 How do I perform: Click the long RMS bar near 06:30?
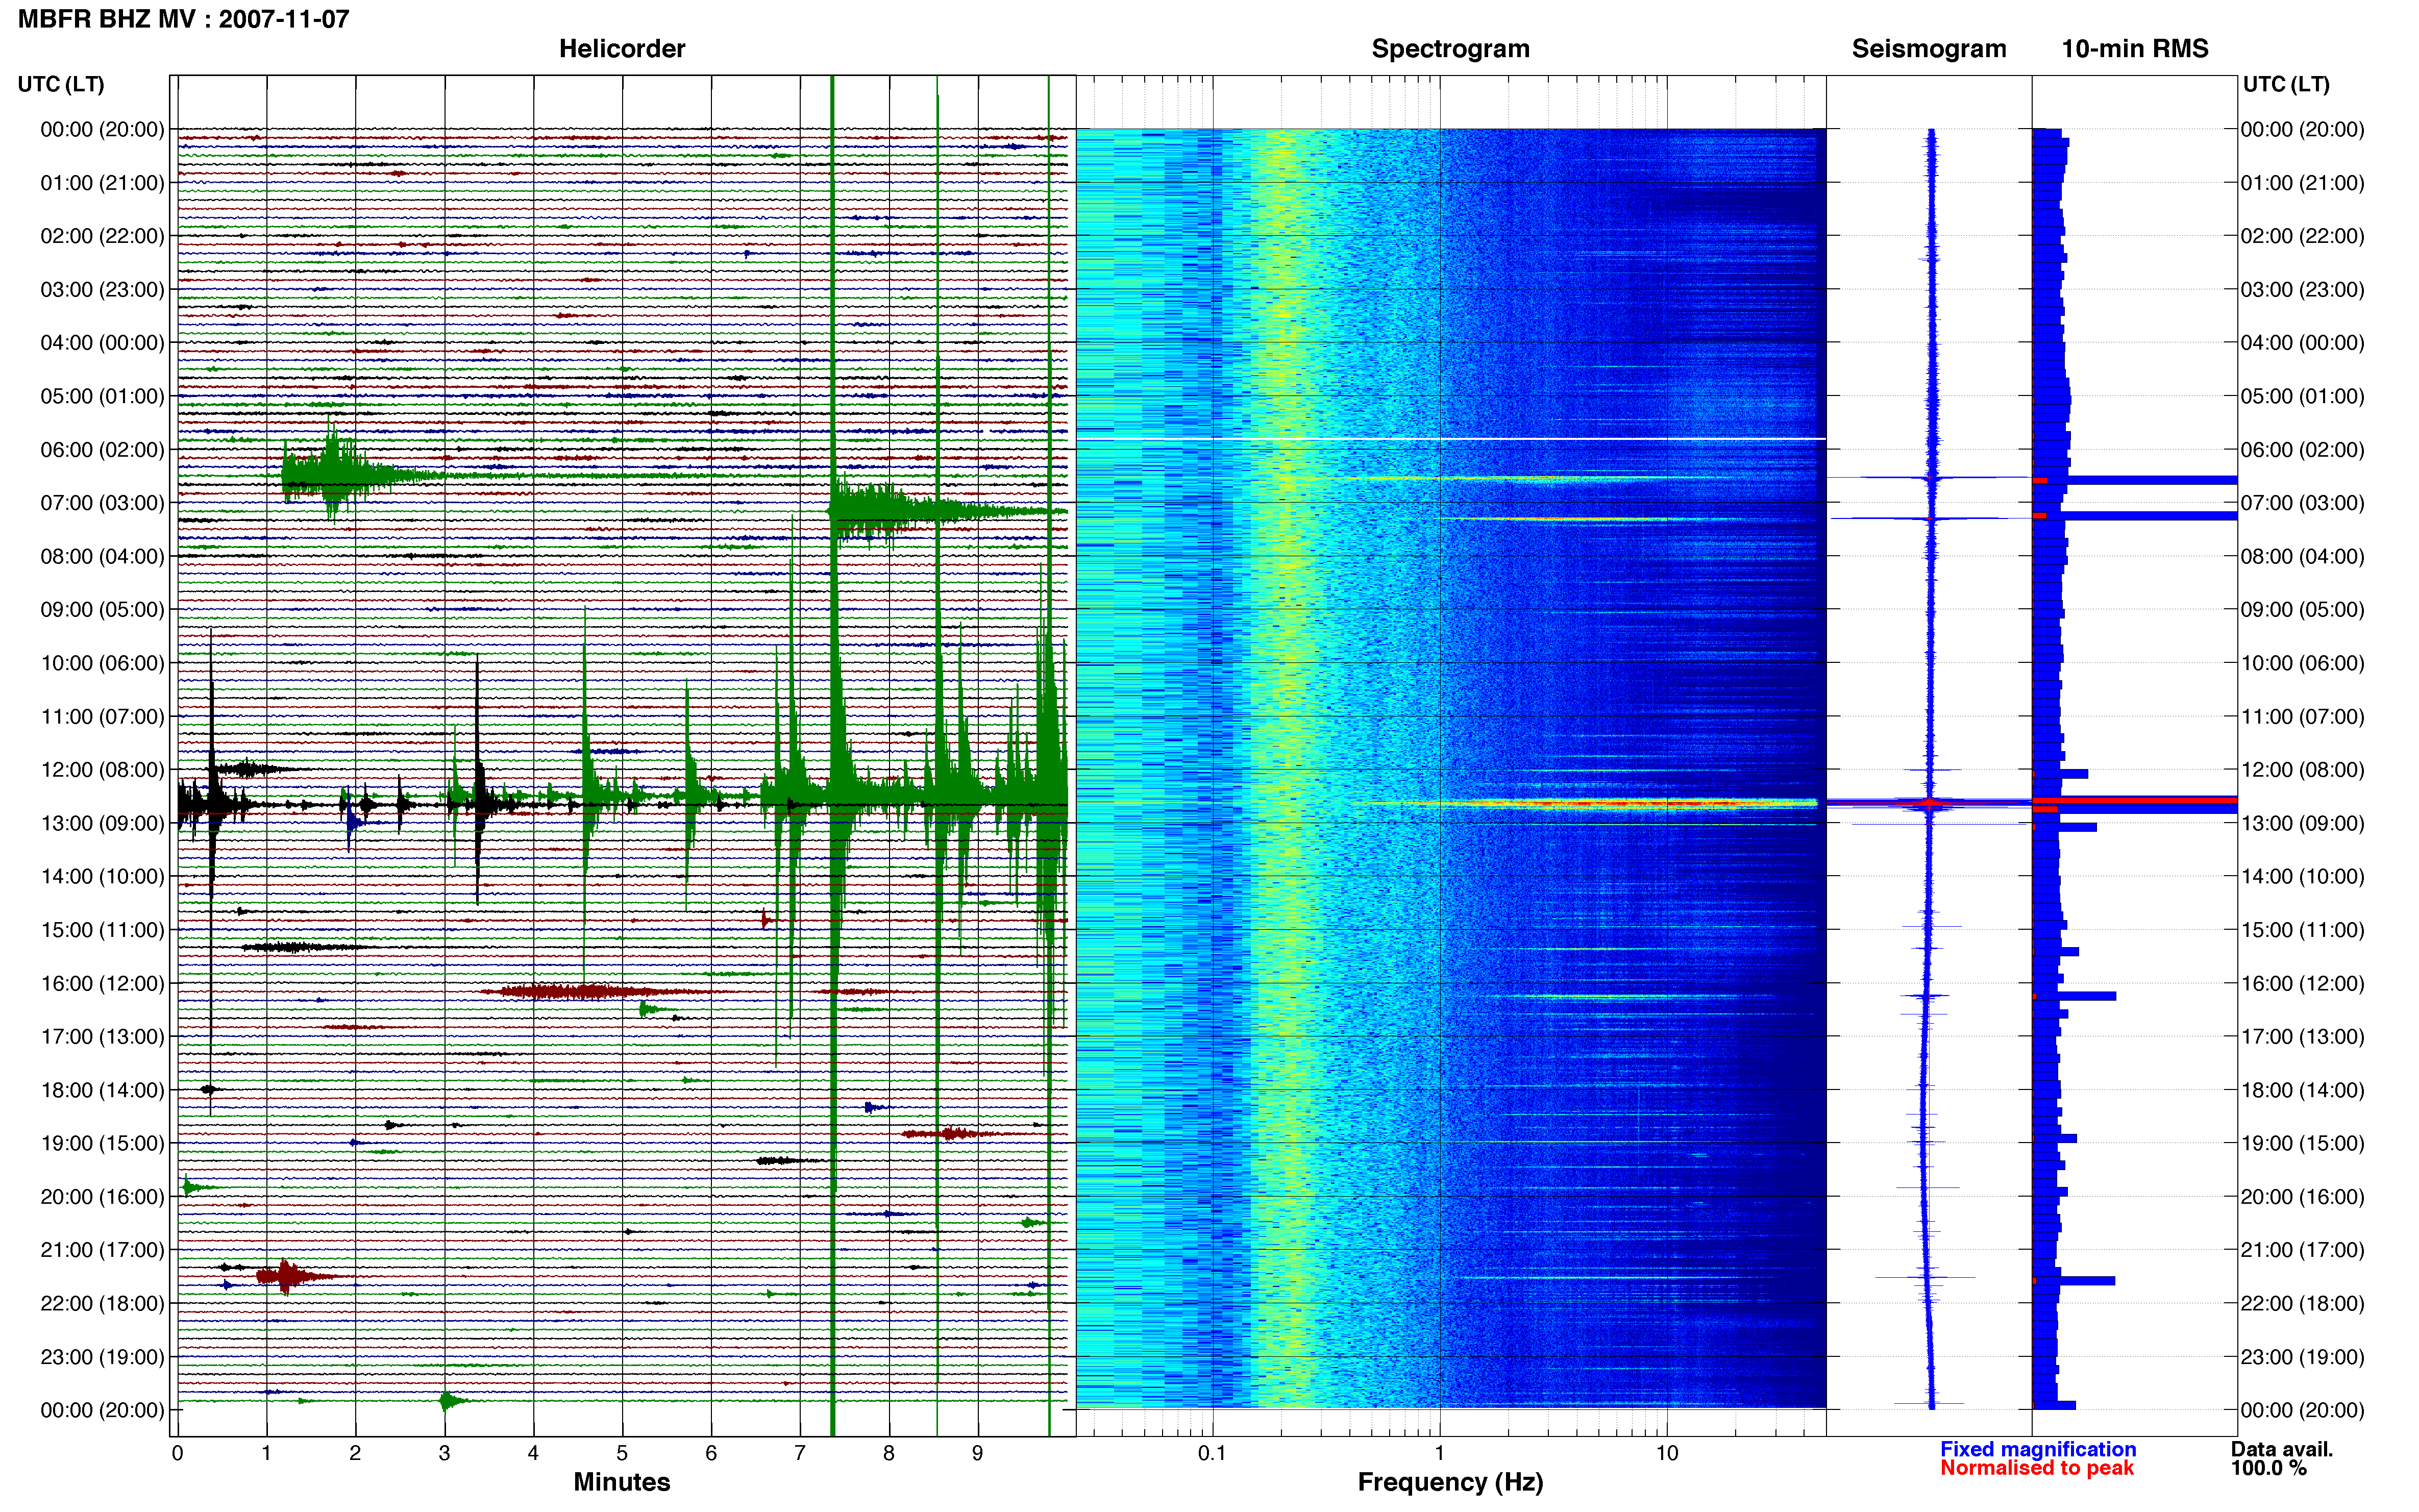[x=2134, y=480]
